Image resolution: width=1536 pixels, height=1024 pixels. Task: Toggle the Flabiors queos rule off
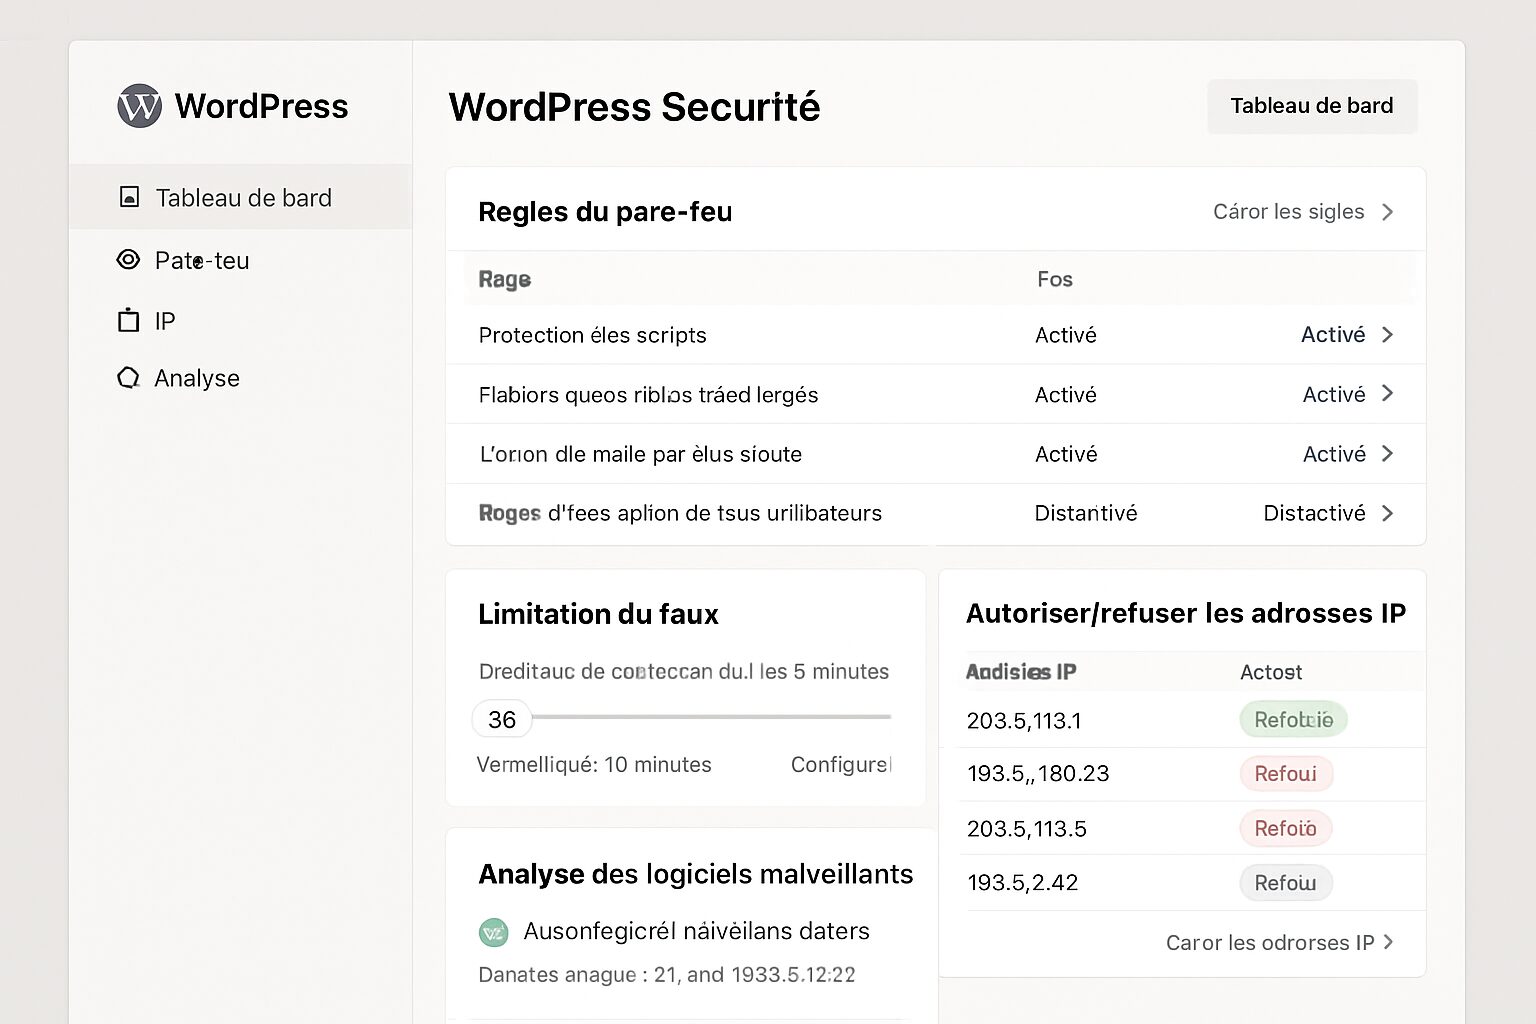tap(1333, 394)
